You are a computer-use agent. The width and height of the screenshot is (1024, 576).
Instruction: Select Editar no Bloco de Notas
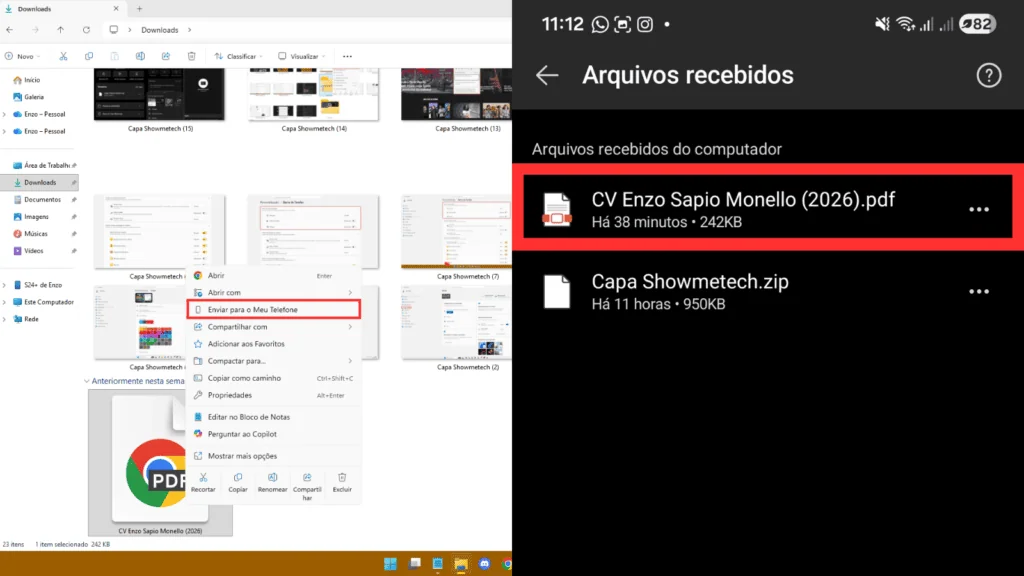[x=274, y=417]
